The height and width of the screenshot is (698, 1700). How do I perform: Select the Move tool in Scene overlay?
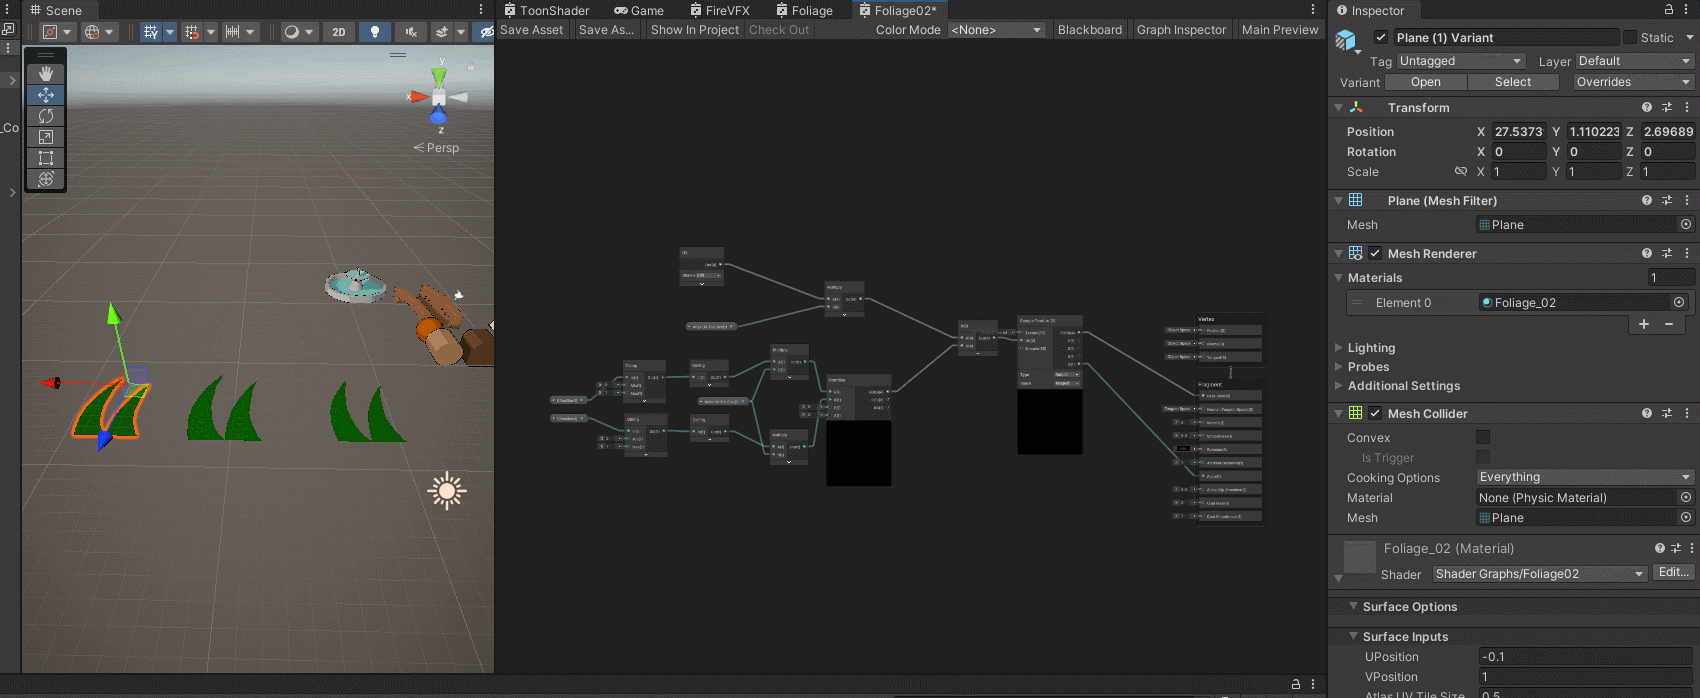click(45, 95)
